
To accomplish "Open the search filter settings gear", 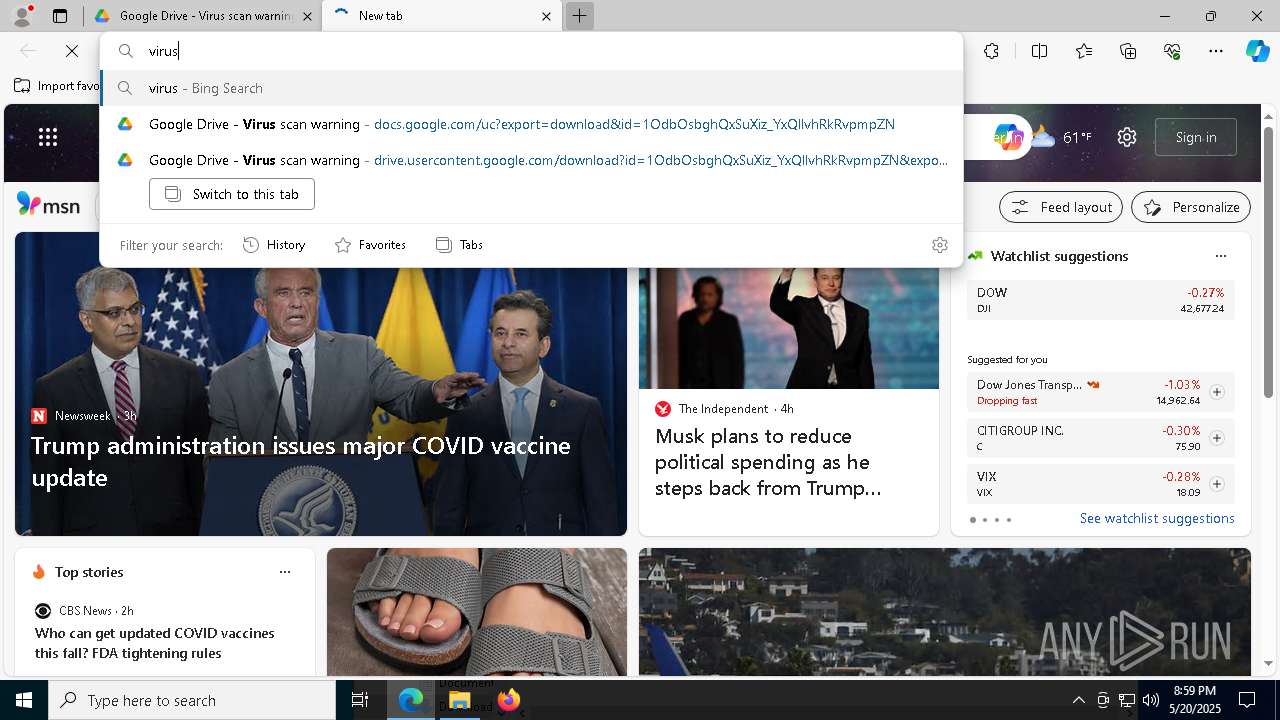I will pyautogui.click(x=939, y=245).
